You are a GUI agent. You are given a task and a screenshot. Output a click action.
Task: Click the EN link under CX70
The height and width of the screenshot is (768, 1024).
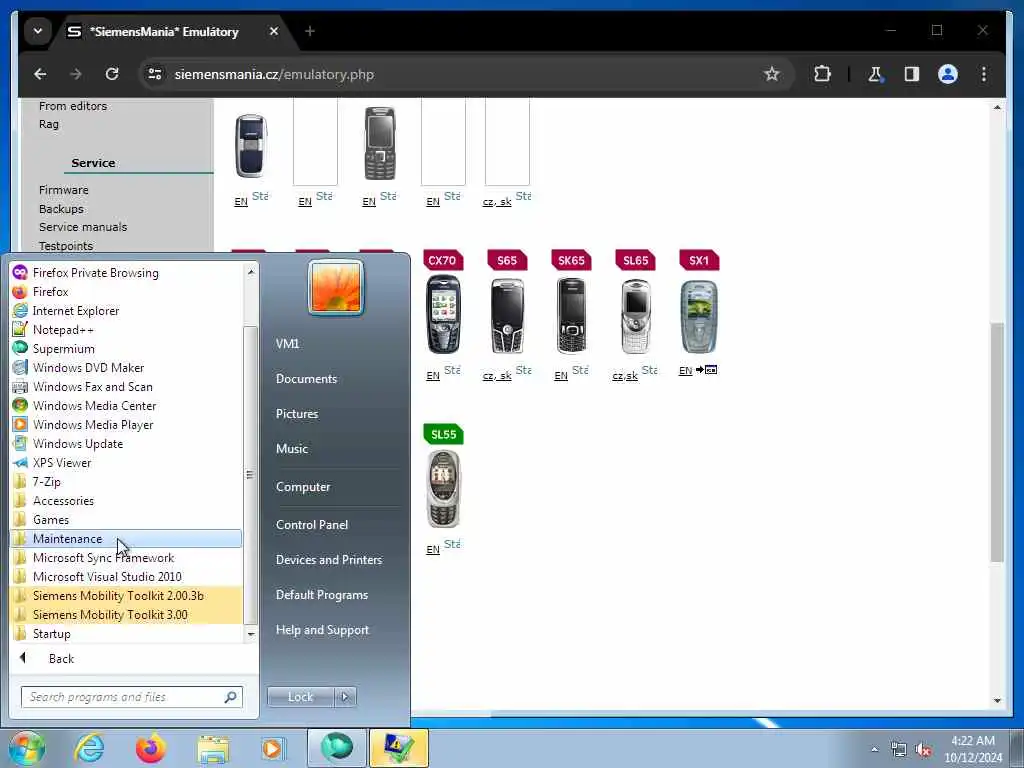click(433, 376)
